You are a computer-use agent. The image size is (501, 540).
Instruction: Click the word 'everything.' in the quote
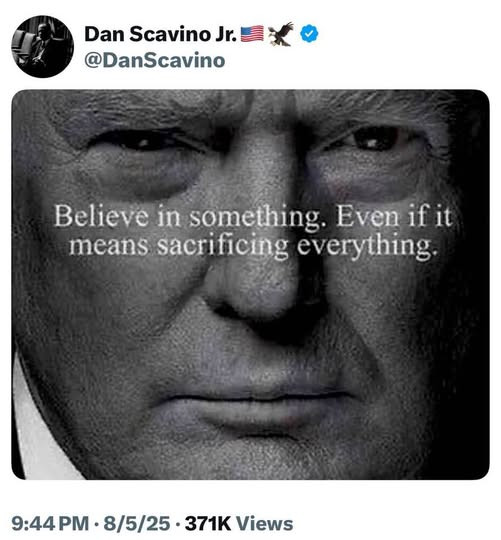coord(368,246)
